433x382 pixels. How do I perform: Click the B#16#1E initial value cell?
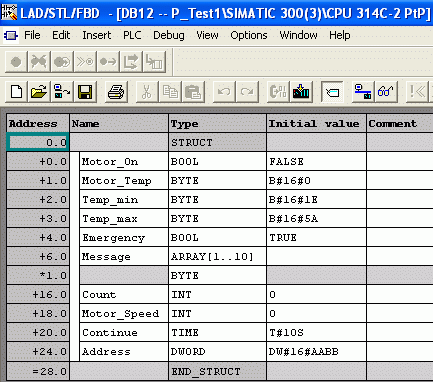(x=316, y=200)
